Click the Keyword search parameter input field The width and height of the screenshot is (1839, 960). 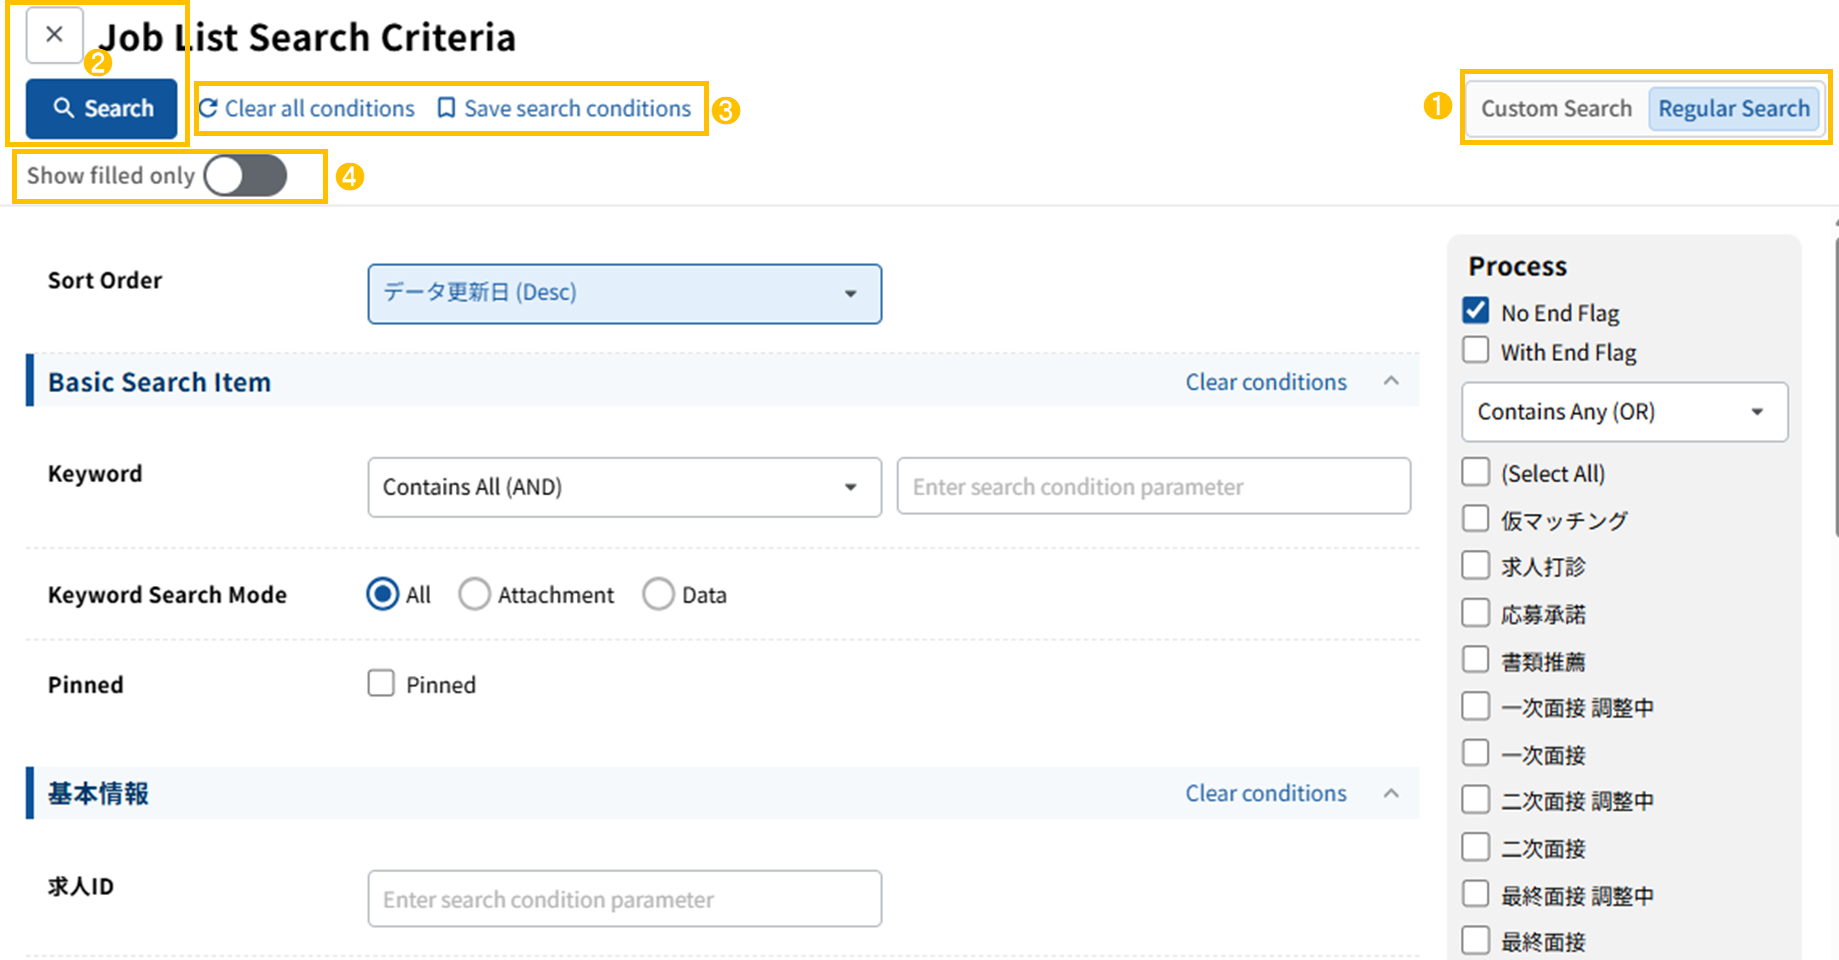(x=1153, y=487)
